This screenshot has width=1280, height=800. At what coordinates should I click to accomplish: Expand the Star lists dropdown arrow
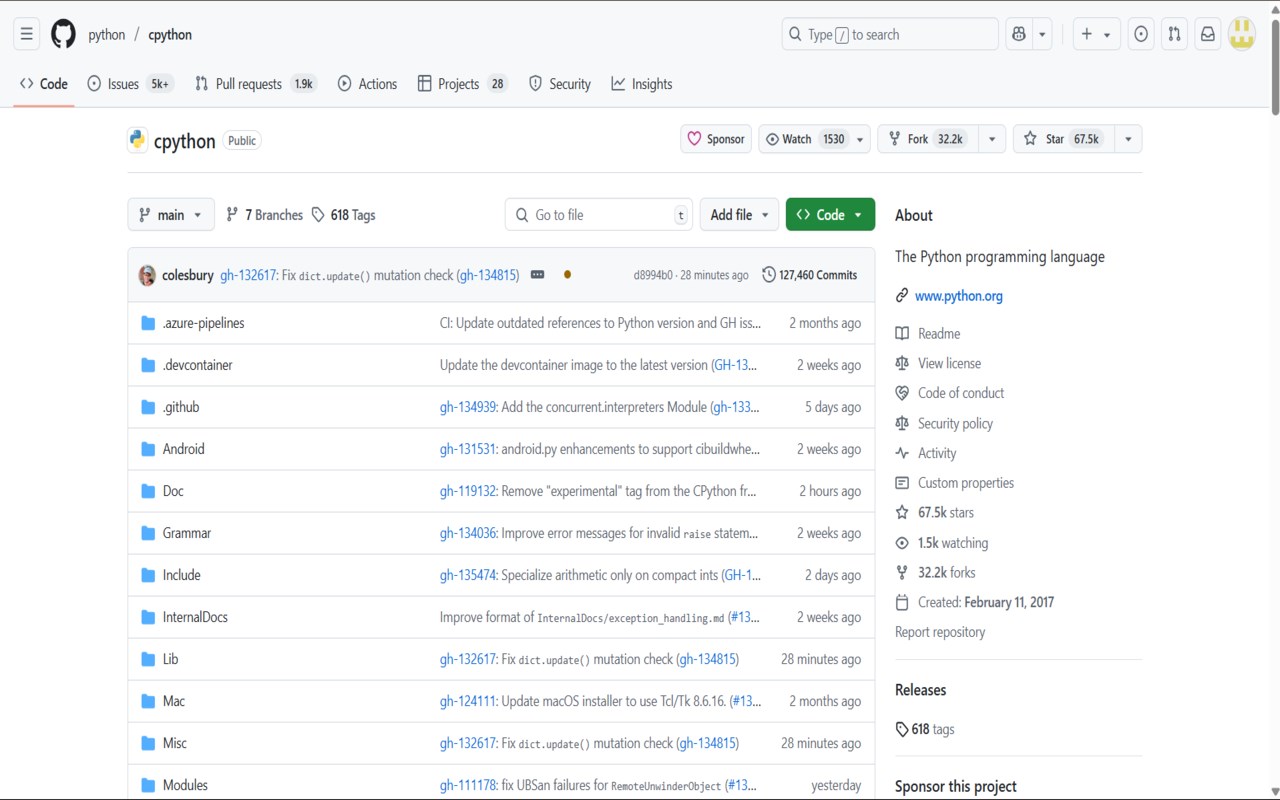tap(1128, 139)
